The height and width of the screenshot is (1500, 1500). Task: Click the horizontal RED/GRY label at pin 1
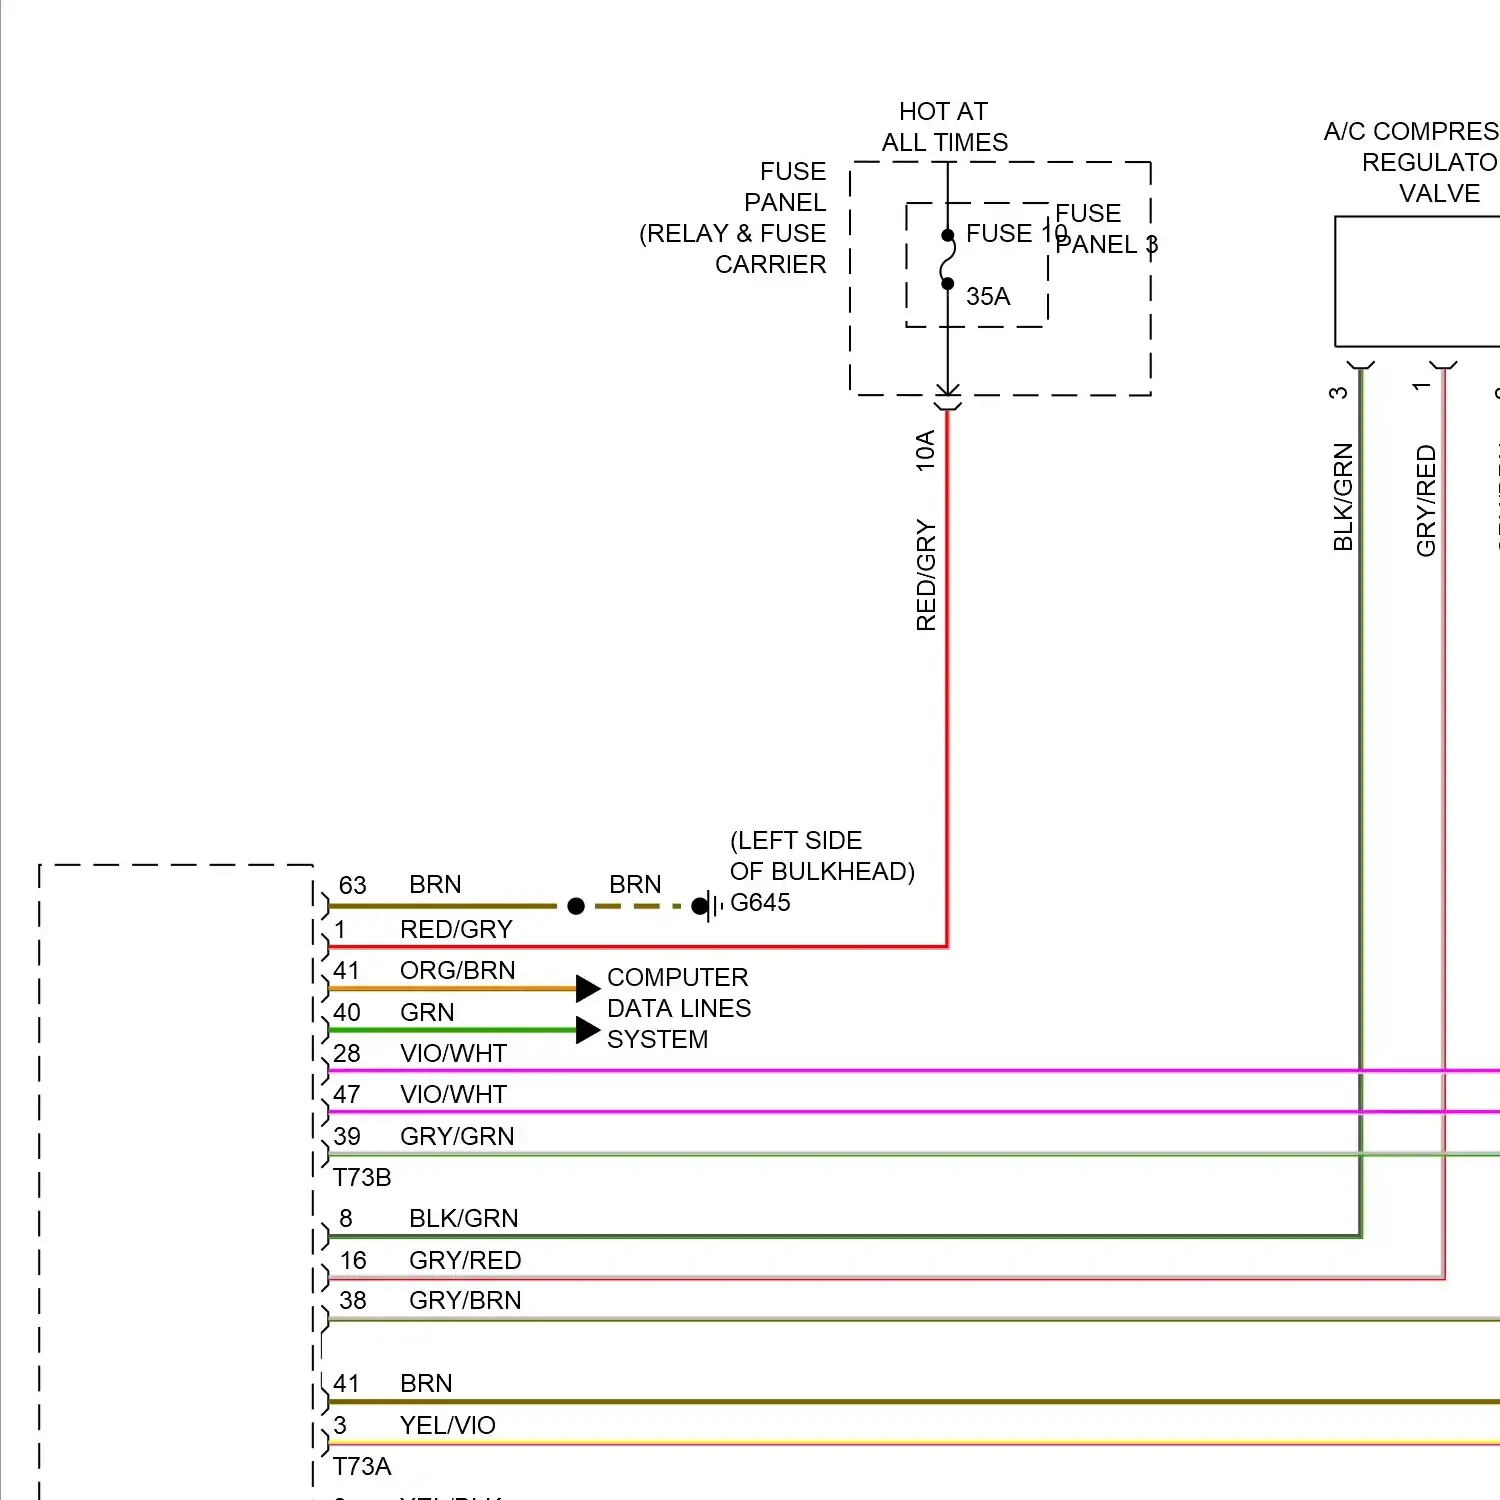pos(456,930)
